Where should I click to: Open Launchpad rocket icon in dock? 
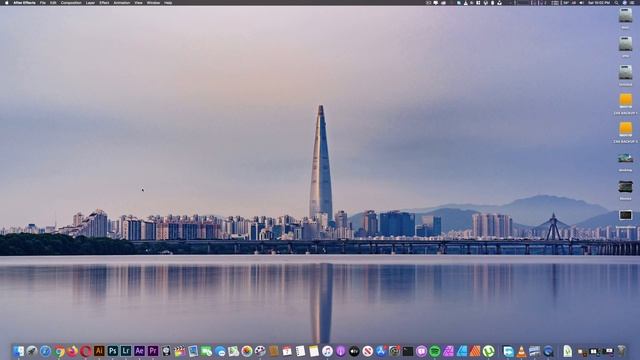coord(31,351)
